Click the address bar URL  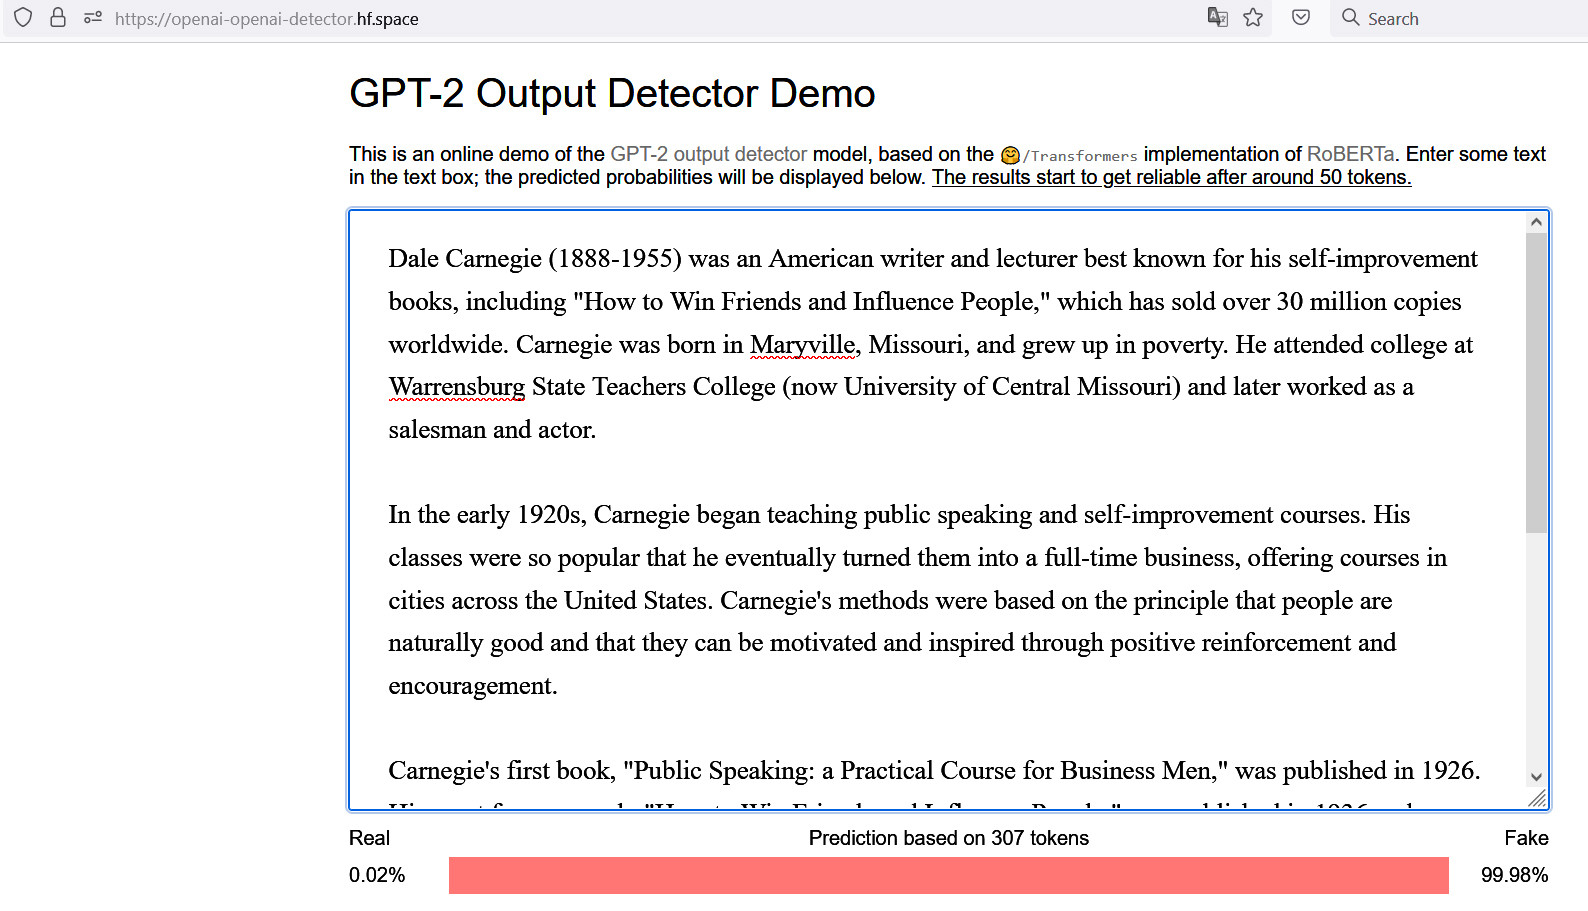(x=267, y=19)
